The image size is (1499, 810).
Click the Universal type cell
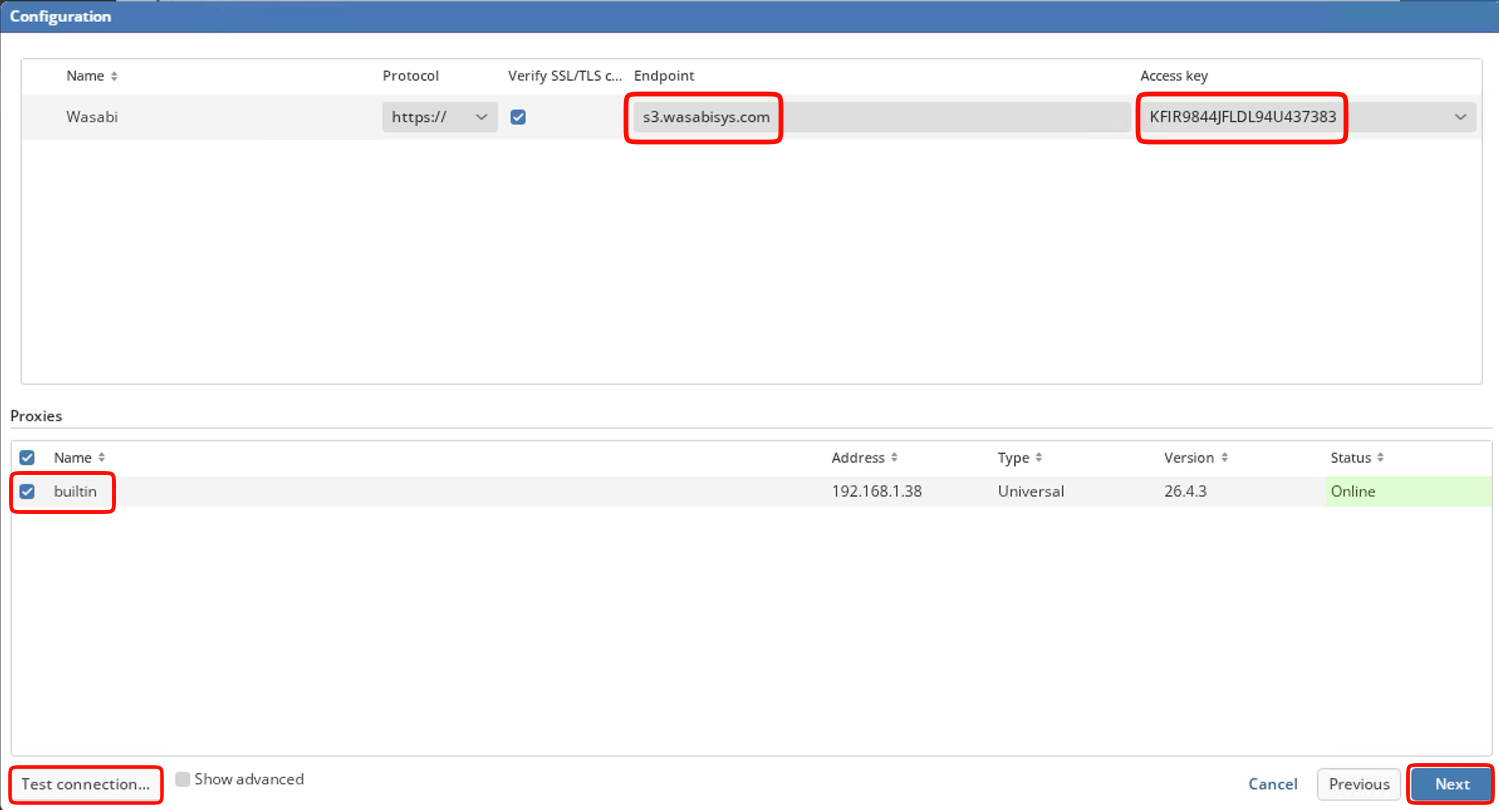click(1031, 492)
